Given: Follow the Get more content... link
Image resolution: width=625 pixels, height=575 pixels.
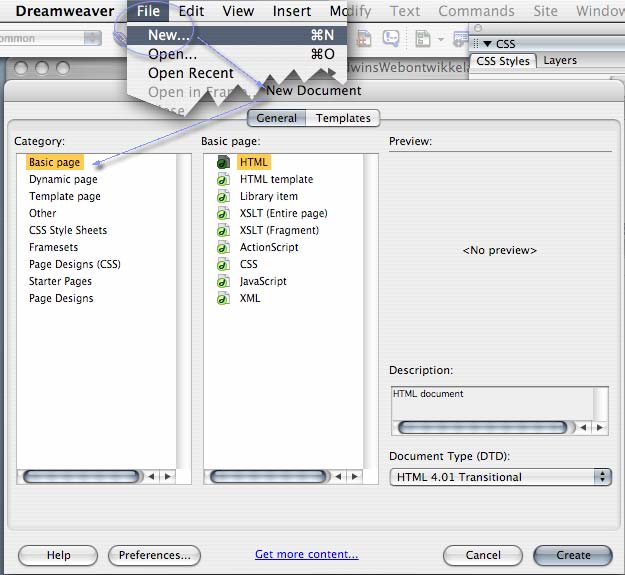Looking at the screenshot, I should click(x=307, y=554).
